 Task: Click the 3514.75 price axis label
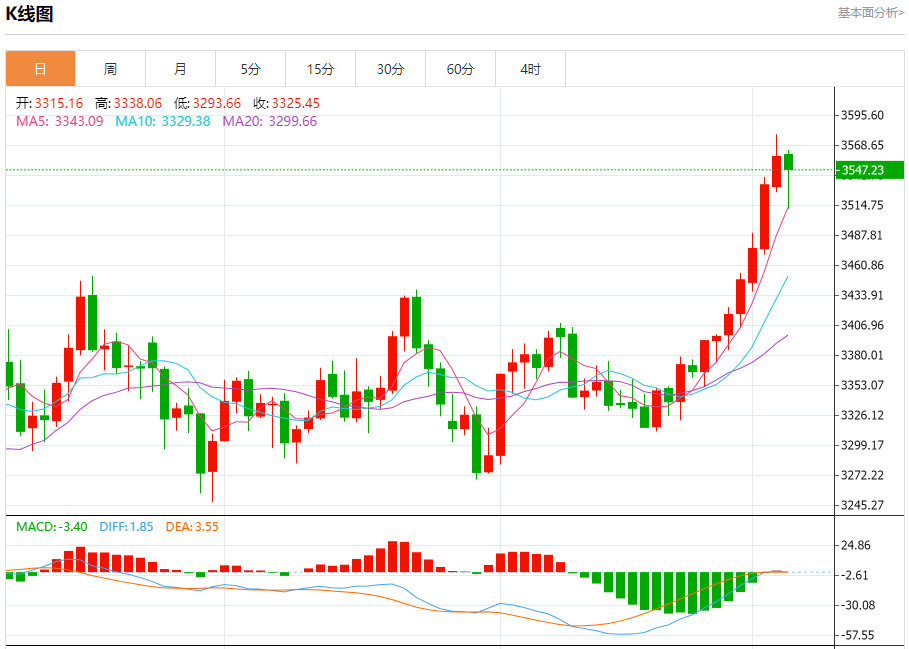tap(863, 205)
